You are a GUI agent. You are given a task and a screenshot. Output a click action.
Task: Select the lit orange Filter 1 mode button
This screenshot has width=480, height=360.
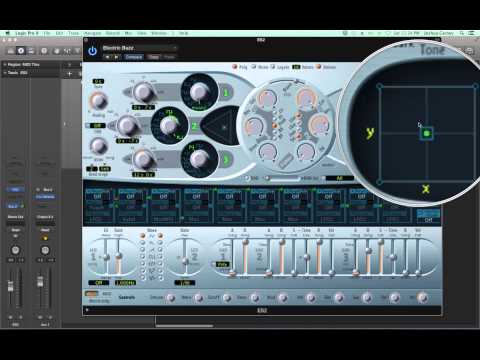tap(275, 126)
